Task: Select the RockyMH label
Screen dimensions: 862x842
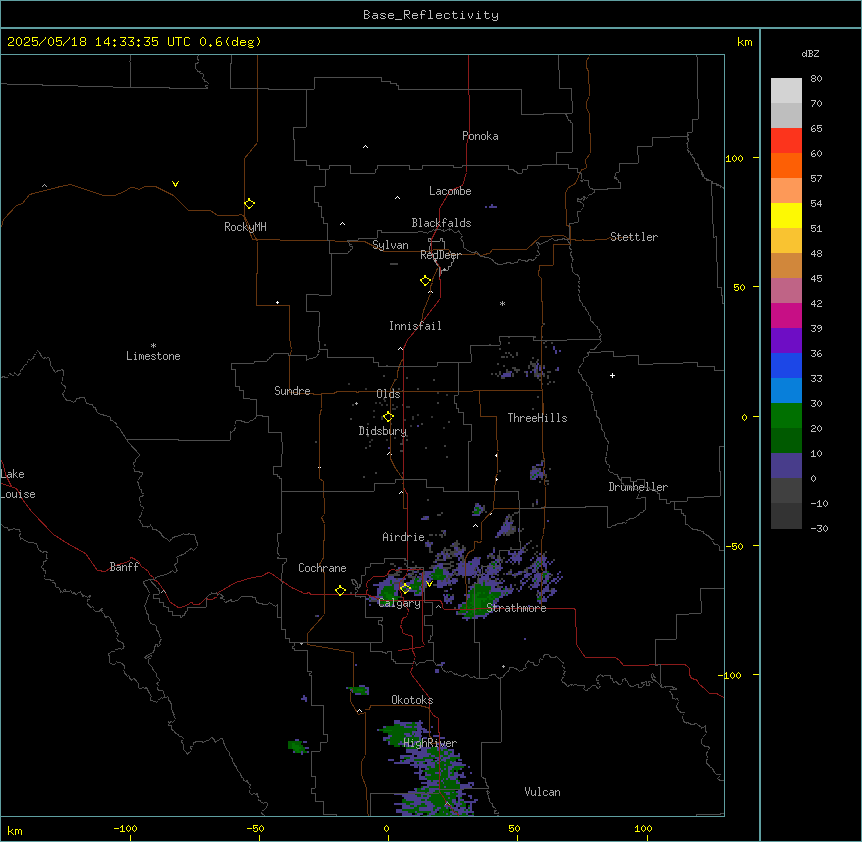Action: click(x=245, y=227)
